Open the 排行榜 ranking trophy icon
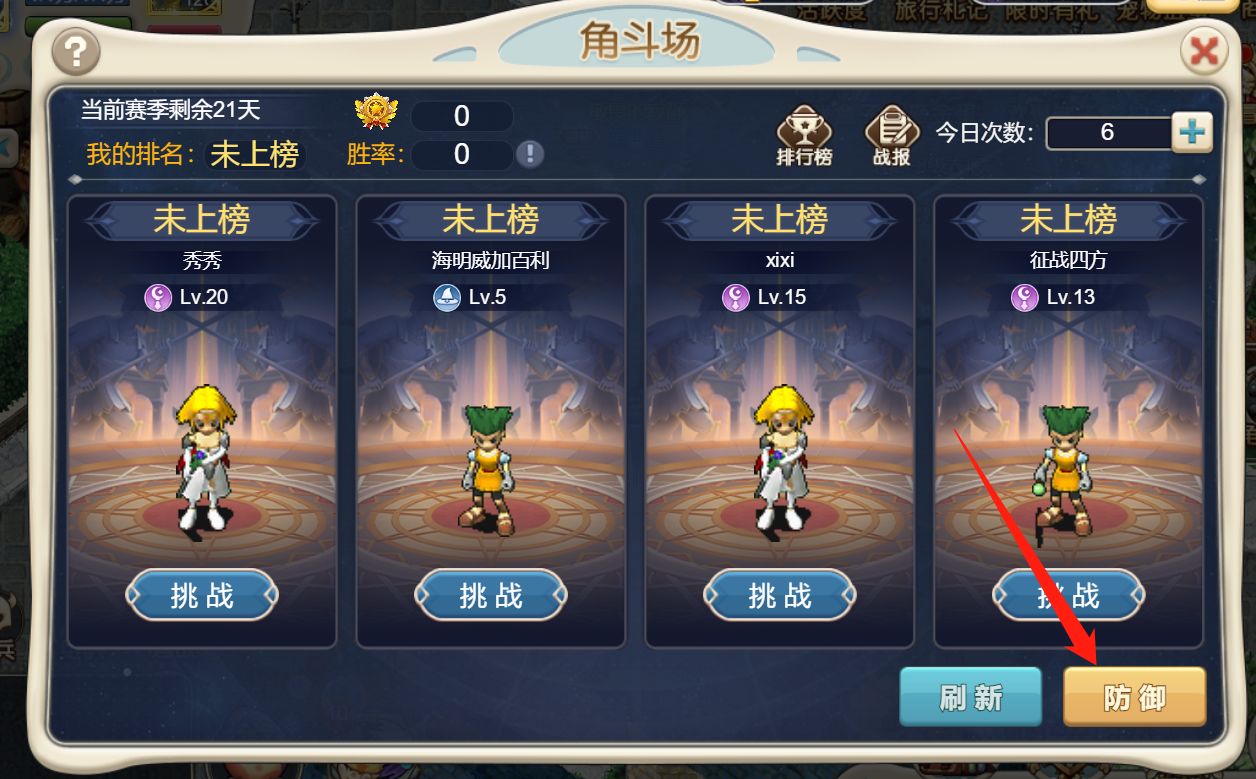Screen dimensions: 1256x779 tap(804, 135)
